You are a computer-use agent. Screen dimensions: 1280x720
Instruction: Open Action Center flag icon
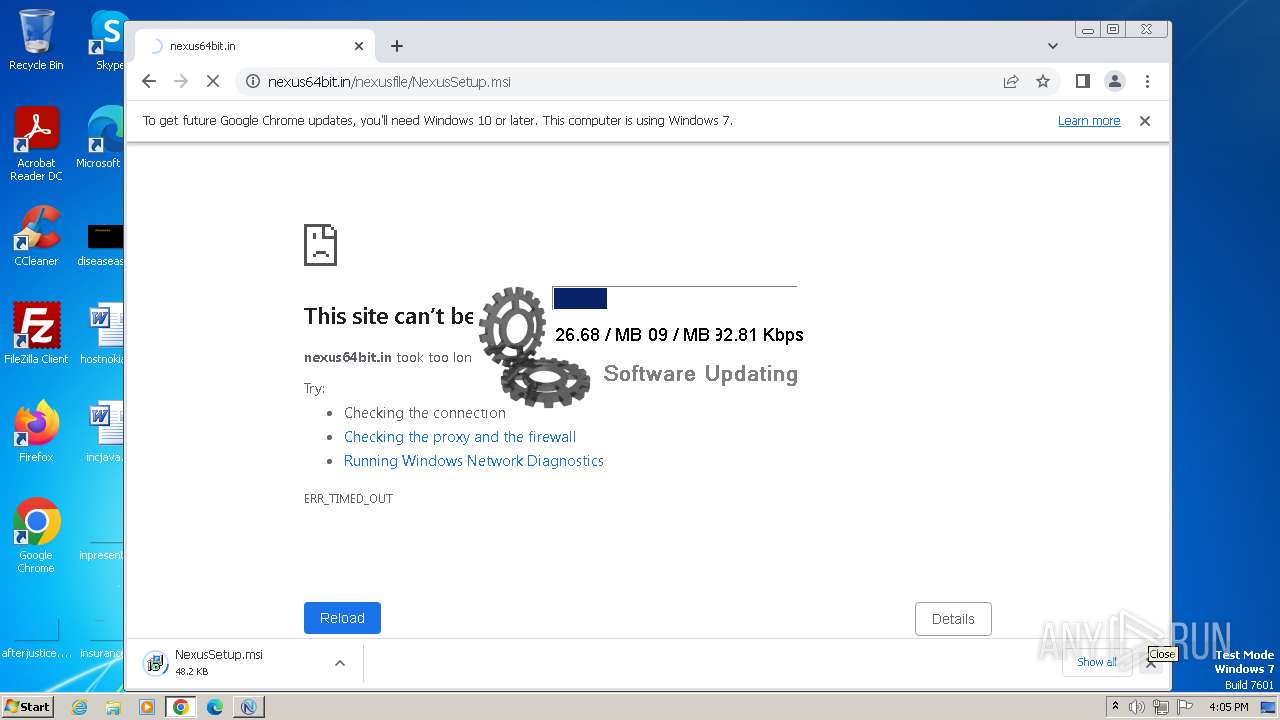(1183, 707)
